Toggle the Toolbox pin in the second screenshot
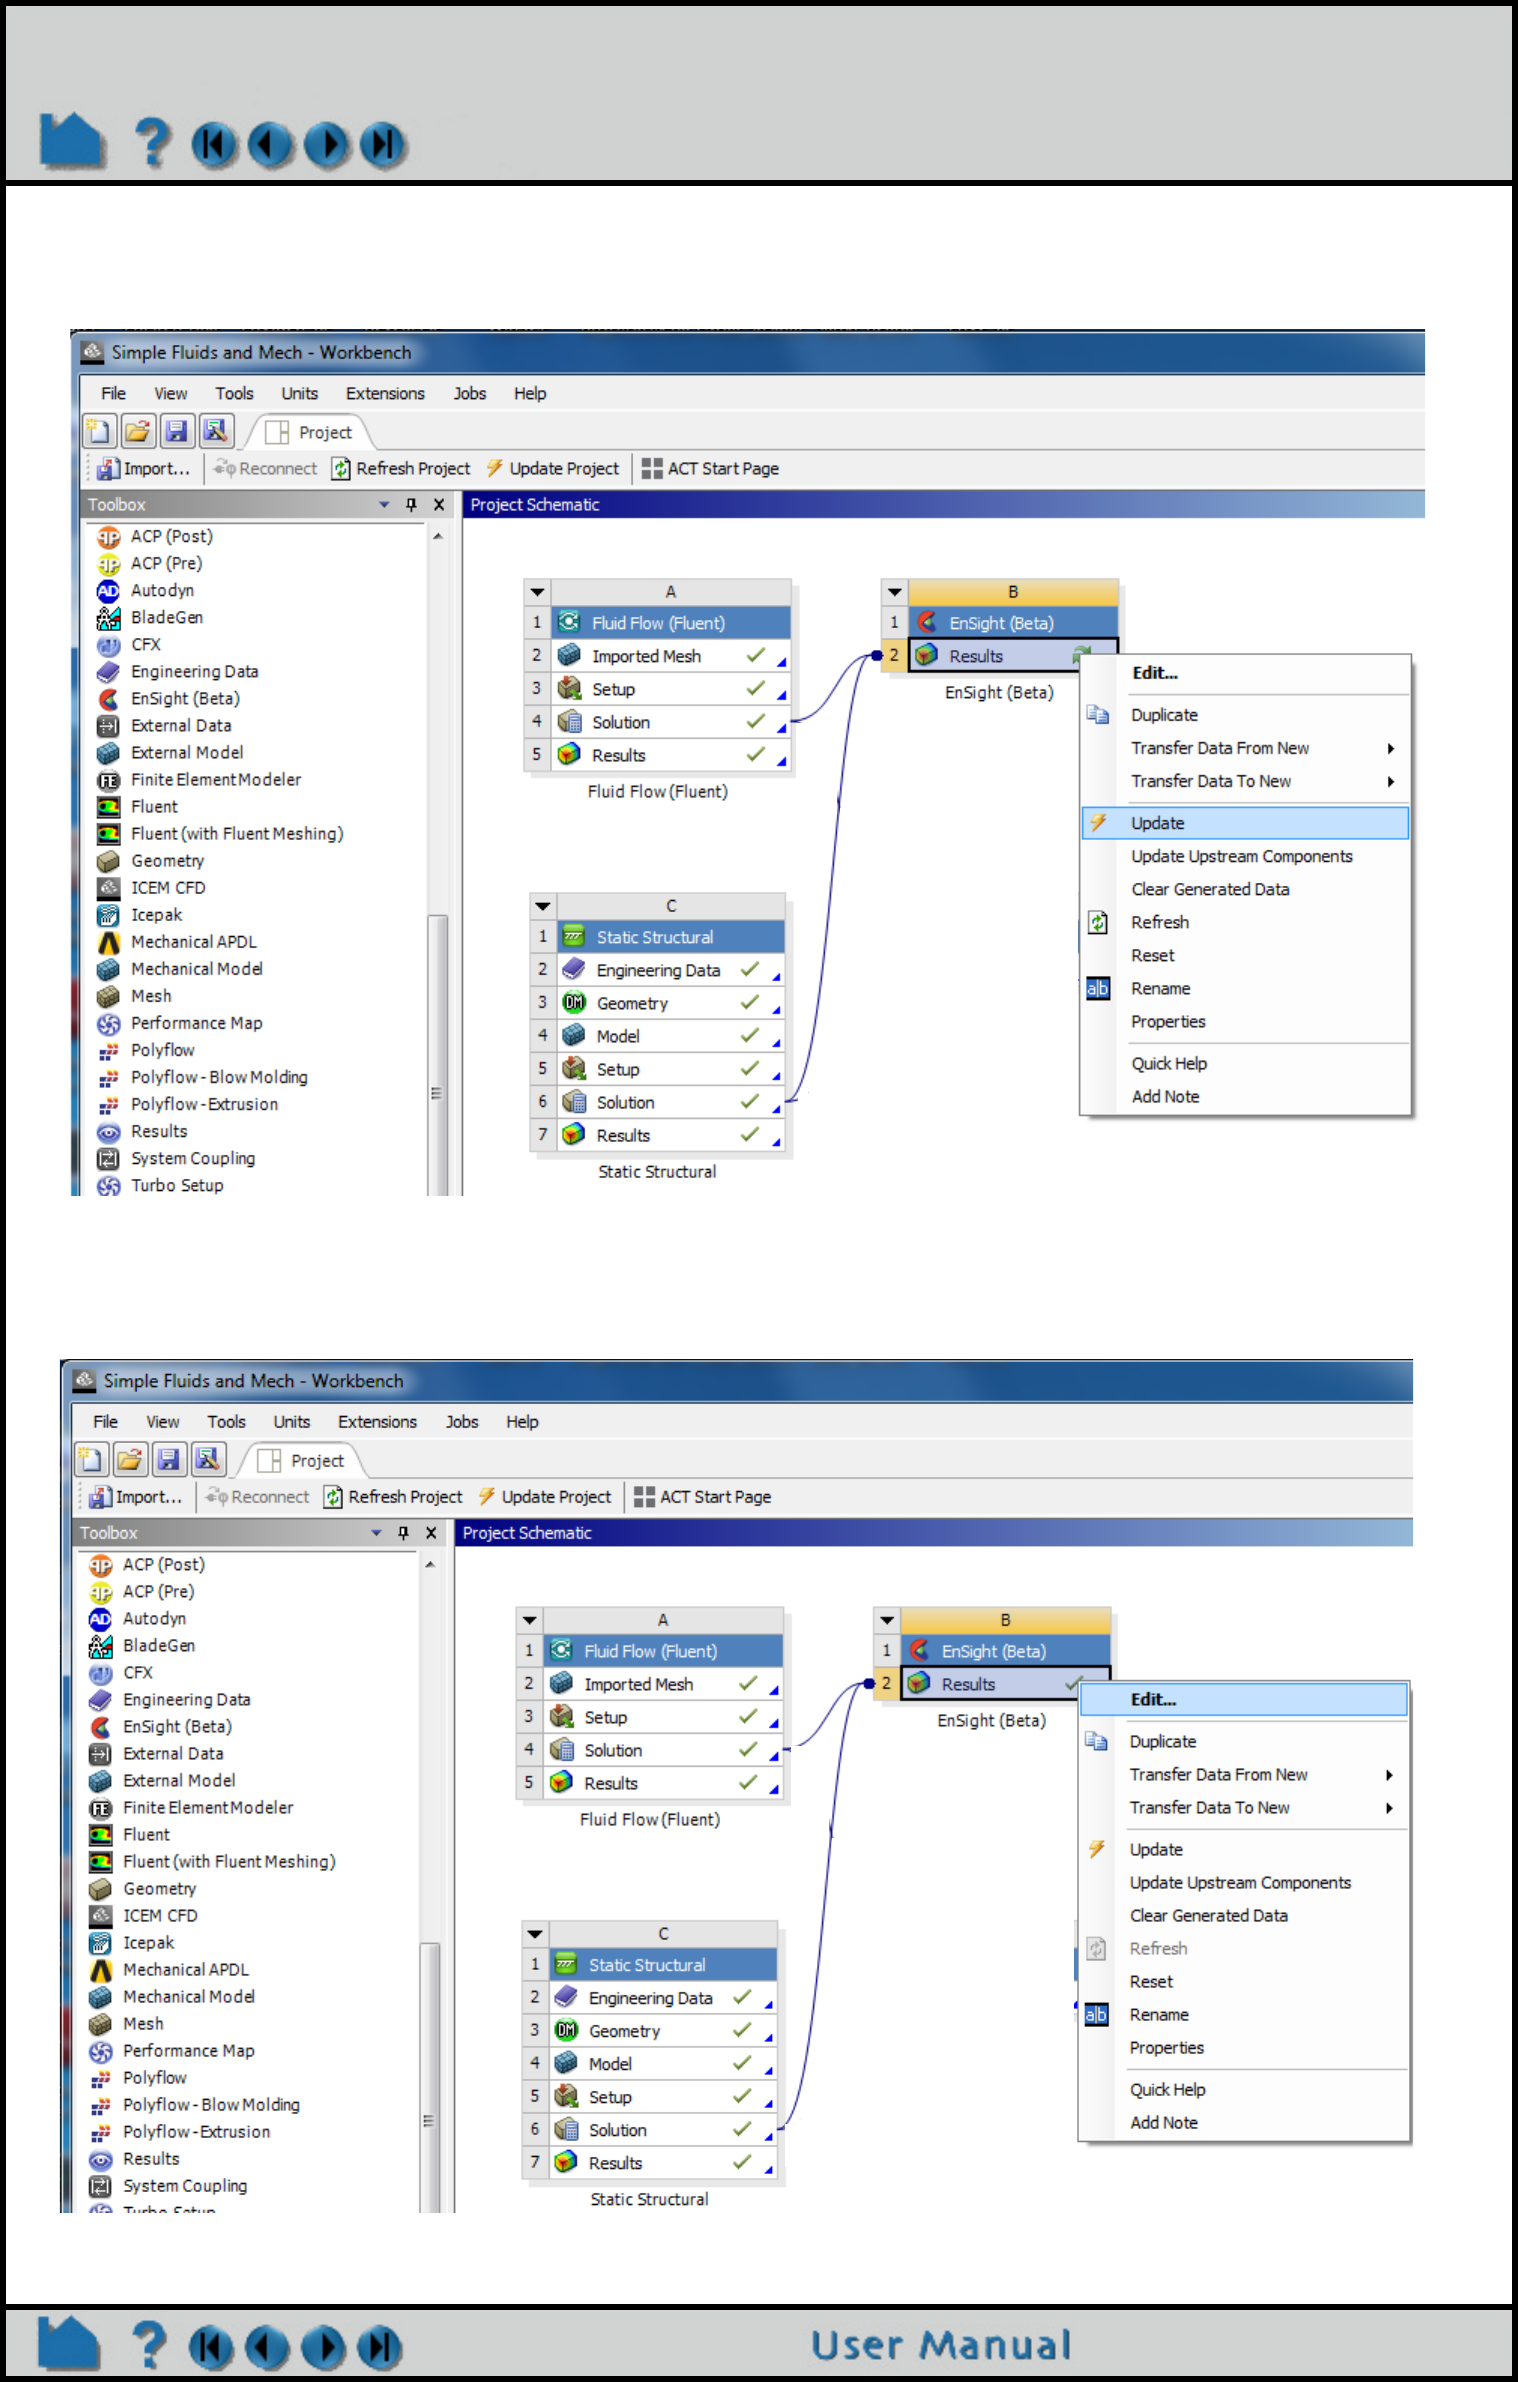The height and width of the screenshot is (2382, 1518). (x=403, y=1533)
